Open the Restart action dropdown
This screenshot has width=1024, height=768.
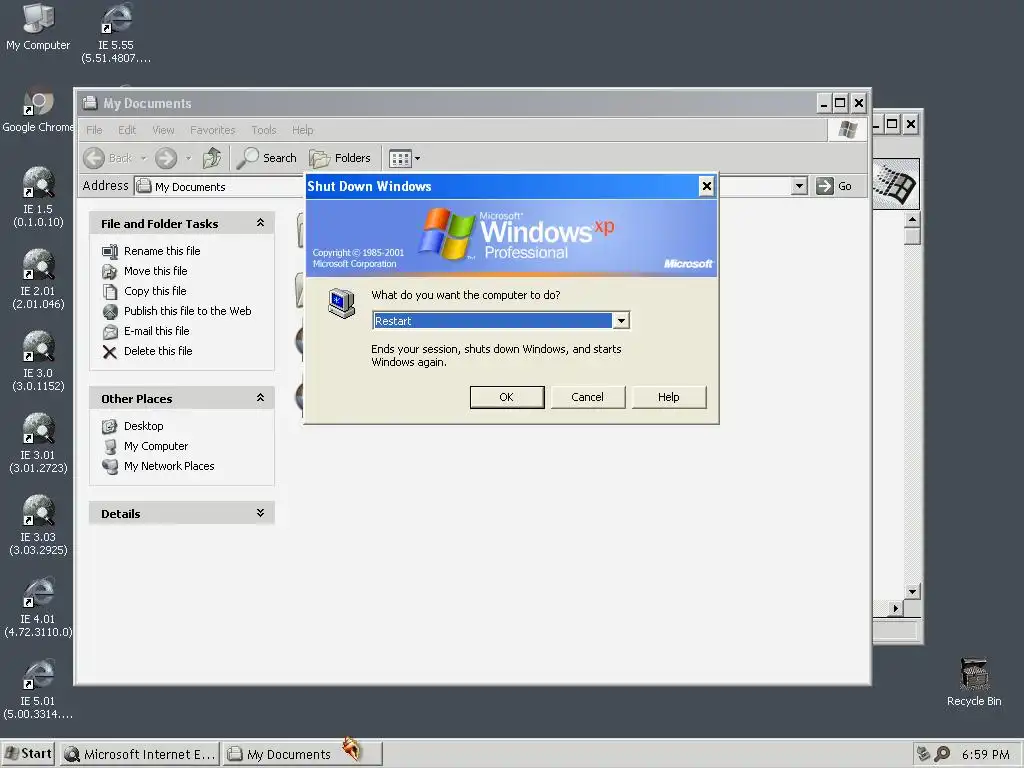(621, 321)
